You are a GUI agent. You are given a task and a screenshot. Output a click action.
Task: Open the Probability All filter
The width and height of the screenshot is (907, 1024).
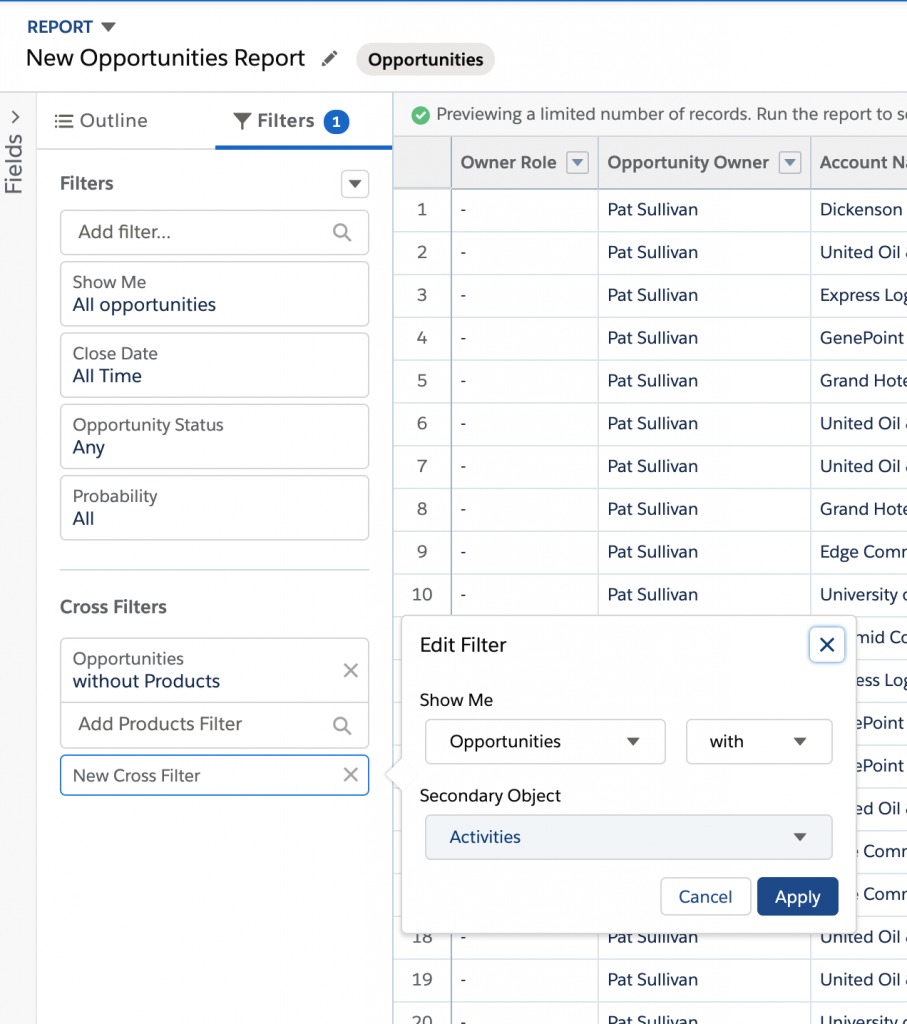pyautogui.click(x=214, y=507)
